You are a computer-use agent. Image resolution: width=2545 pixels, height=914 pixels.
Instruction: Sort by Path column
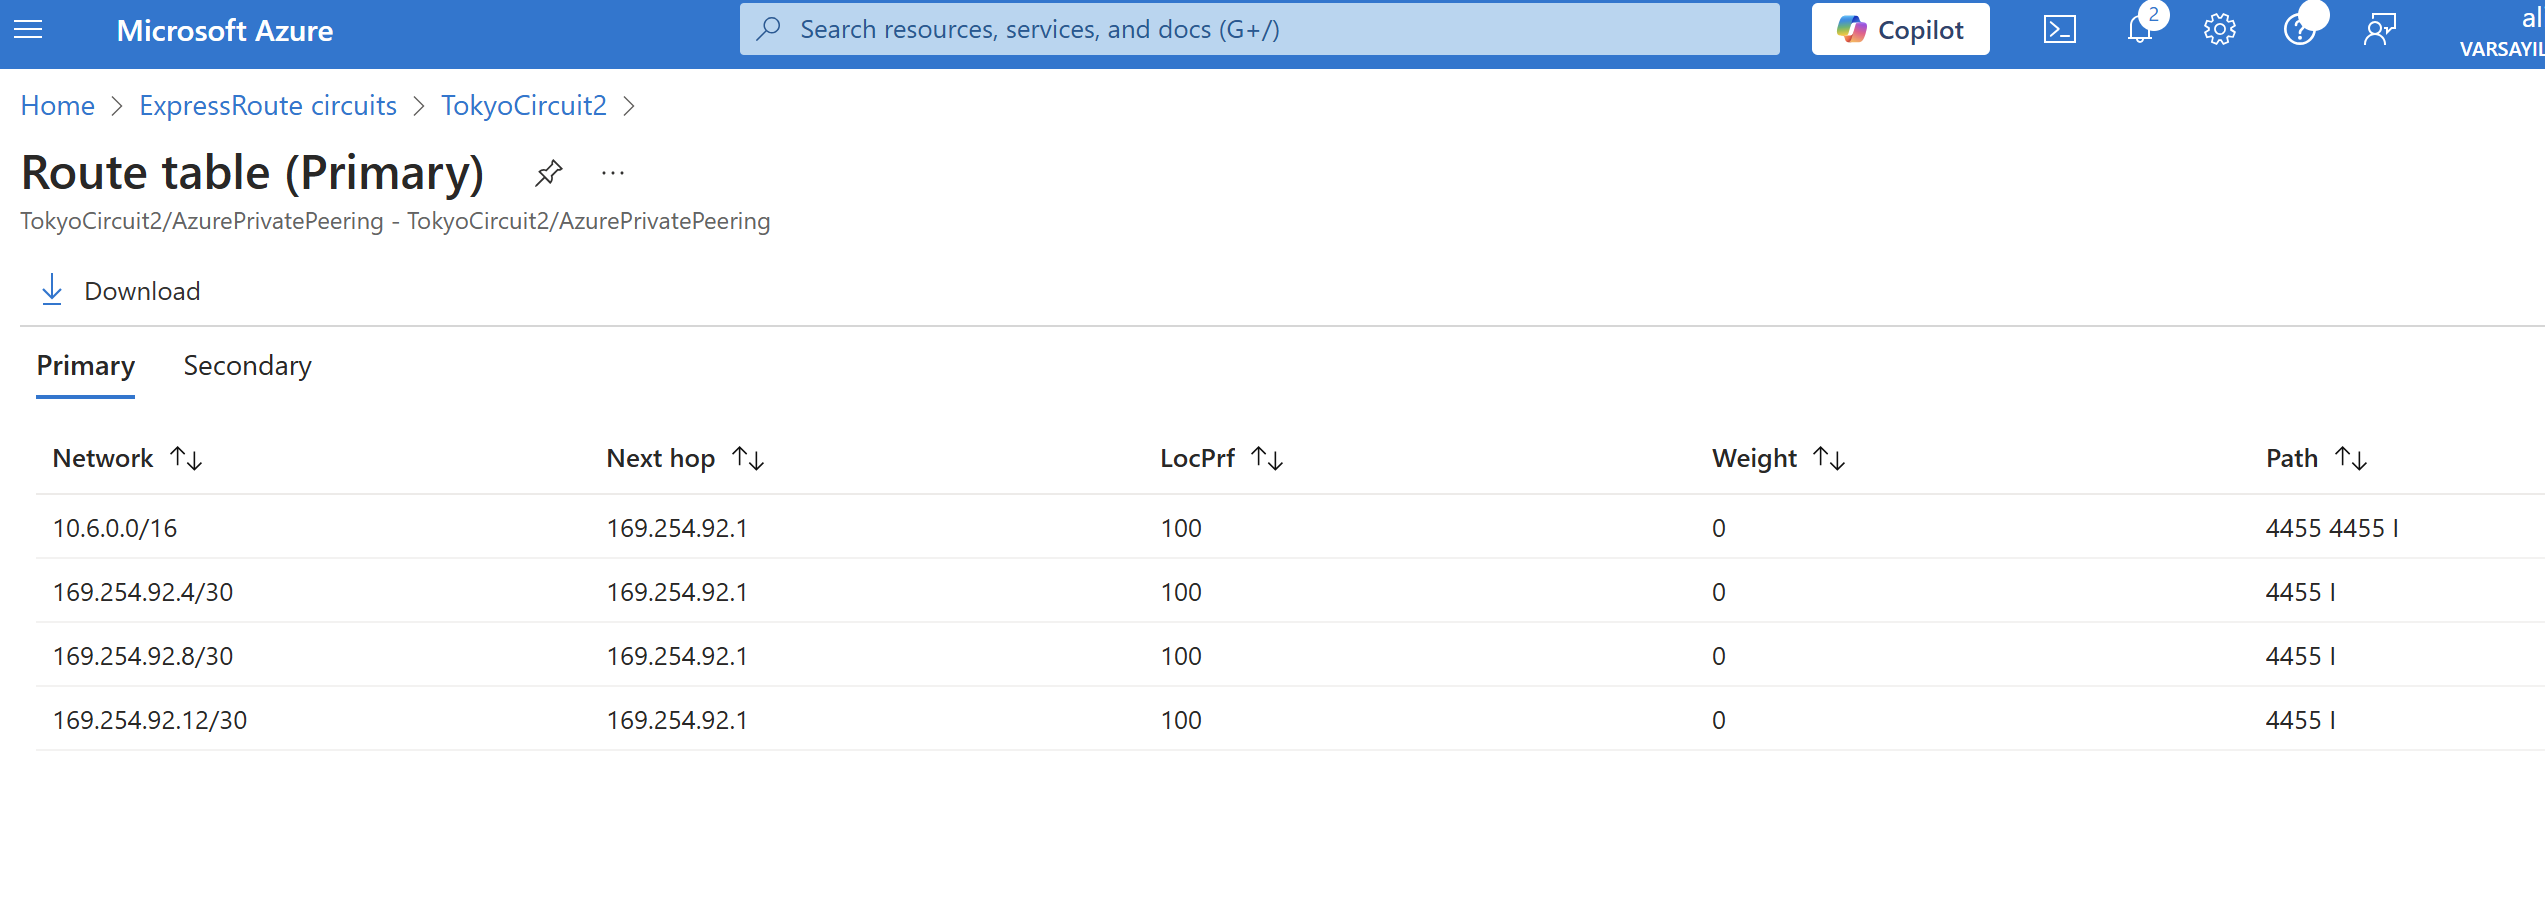[2351, 458]
